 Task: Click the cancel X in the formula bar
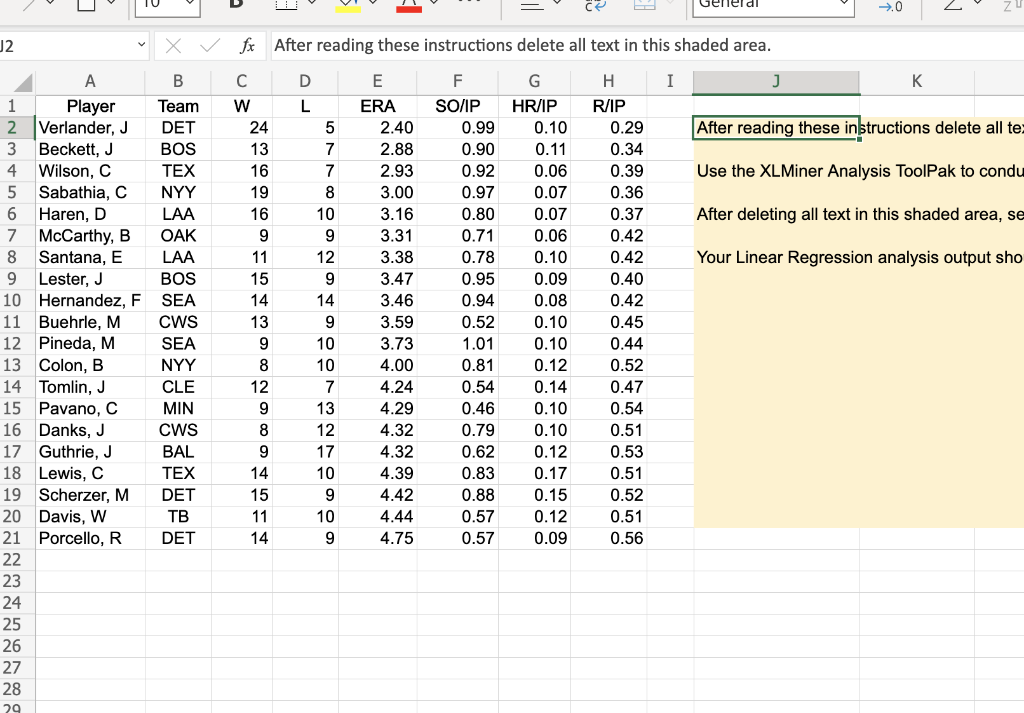[x=173, y=46]
